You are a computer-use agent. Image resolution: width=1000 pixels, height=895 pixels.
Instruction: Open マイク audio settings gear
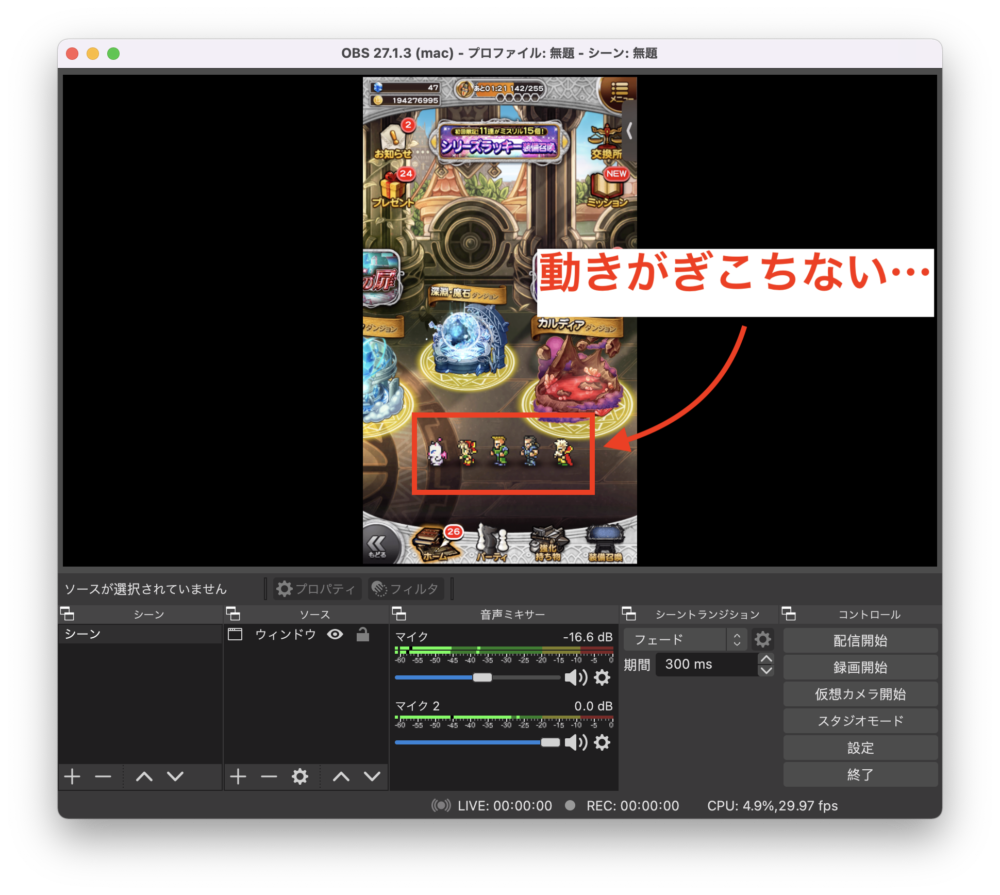(x=602, y=677)
